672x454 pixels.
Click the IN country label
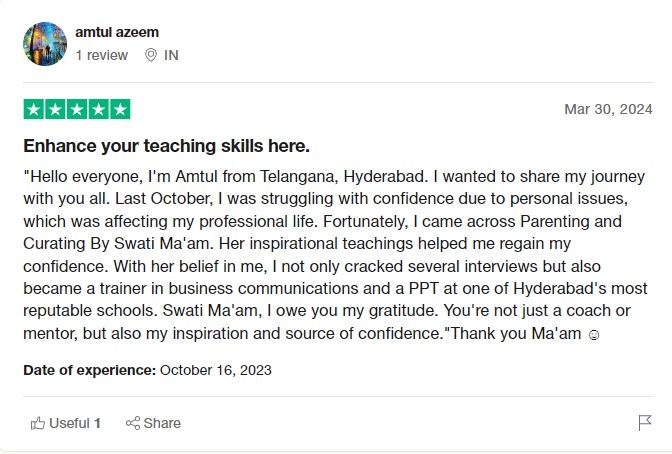(171, 55)
